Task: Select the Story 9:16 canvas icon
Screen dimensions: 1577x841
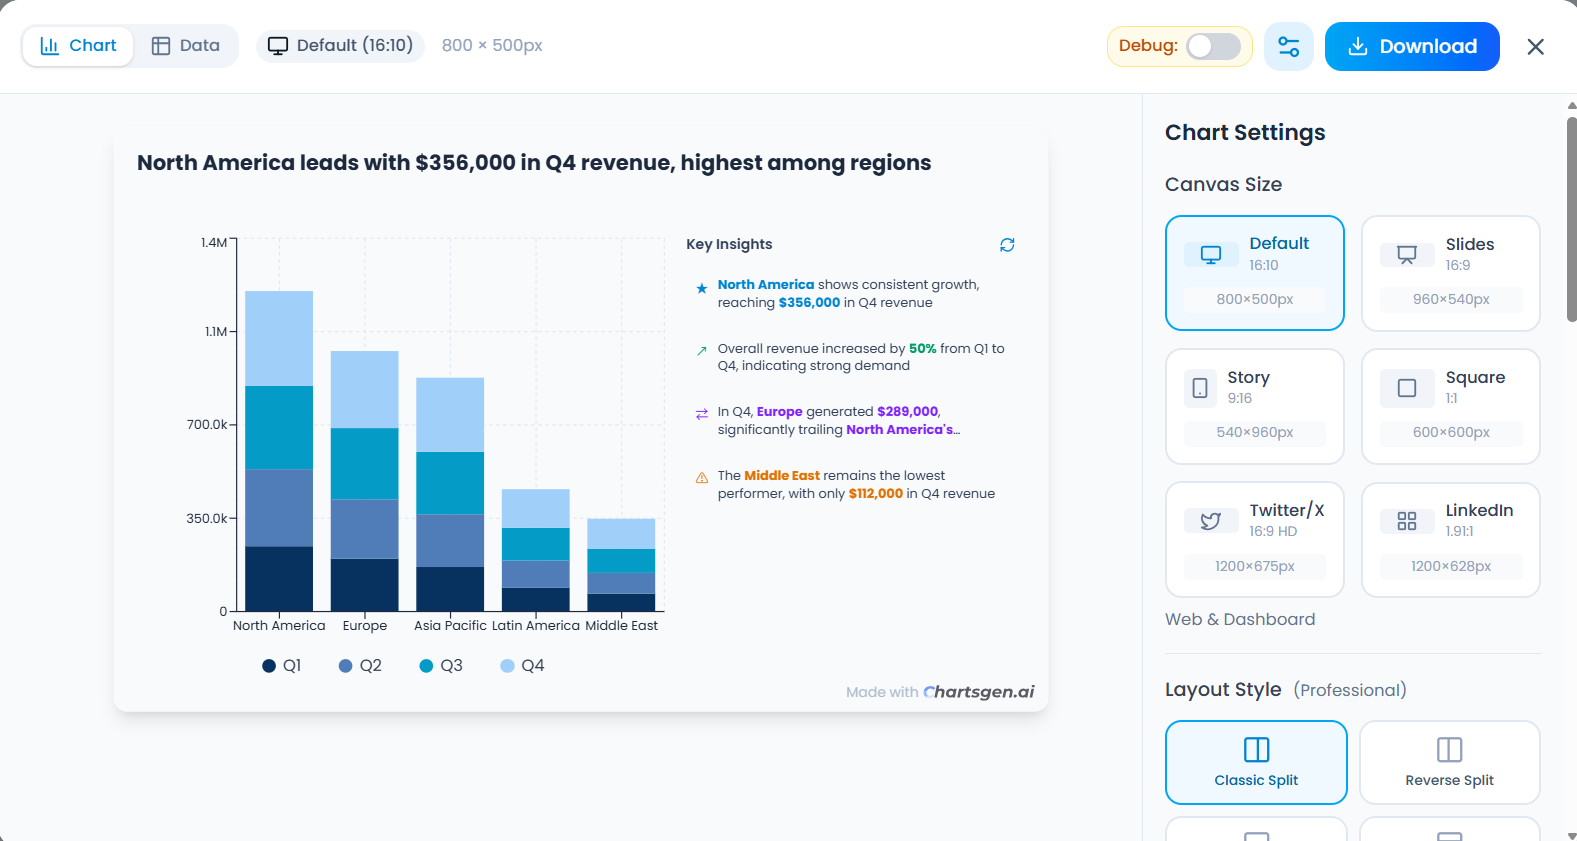Action: 1200,388
